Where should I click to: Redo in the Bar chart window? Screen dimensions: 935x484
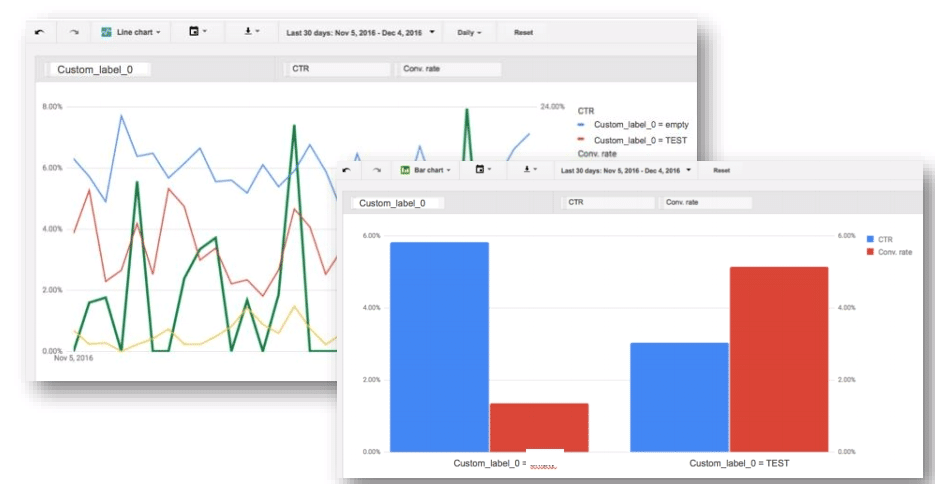coord(377,170)
